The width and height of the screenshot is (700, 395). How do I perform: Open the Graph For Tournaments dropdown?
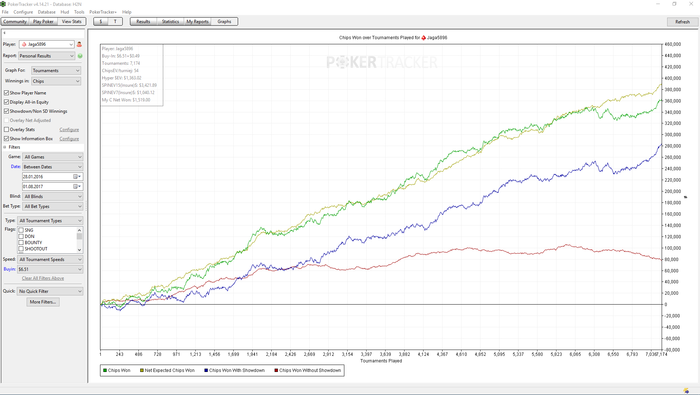56,71
